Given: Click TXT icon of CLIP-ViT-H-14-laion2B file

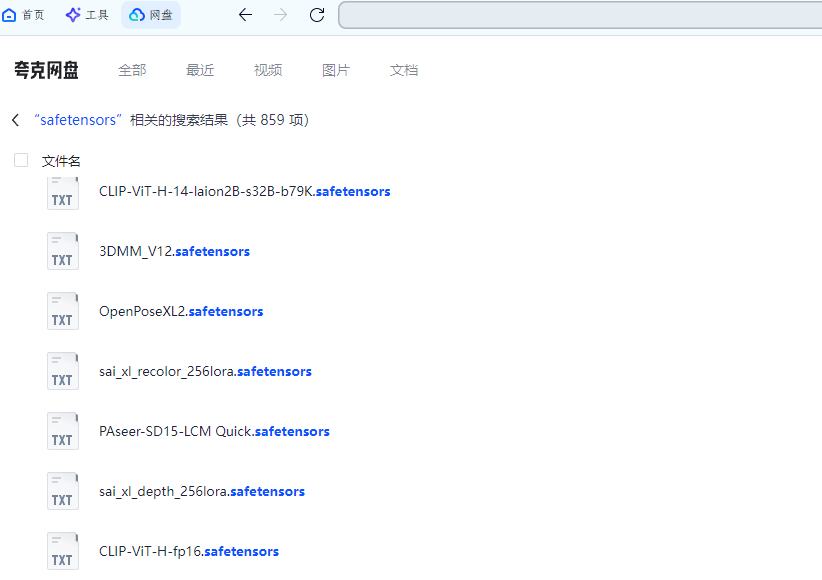Looking at the screenshot, I should coord(63,193).
